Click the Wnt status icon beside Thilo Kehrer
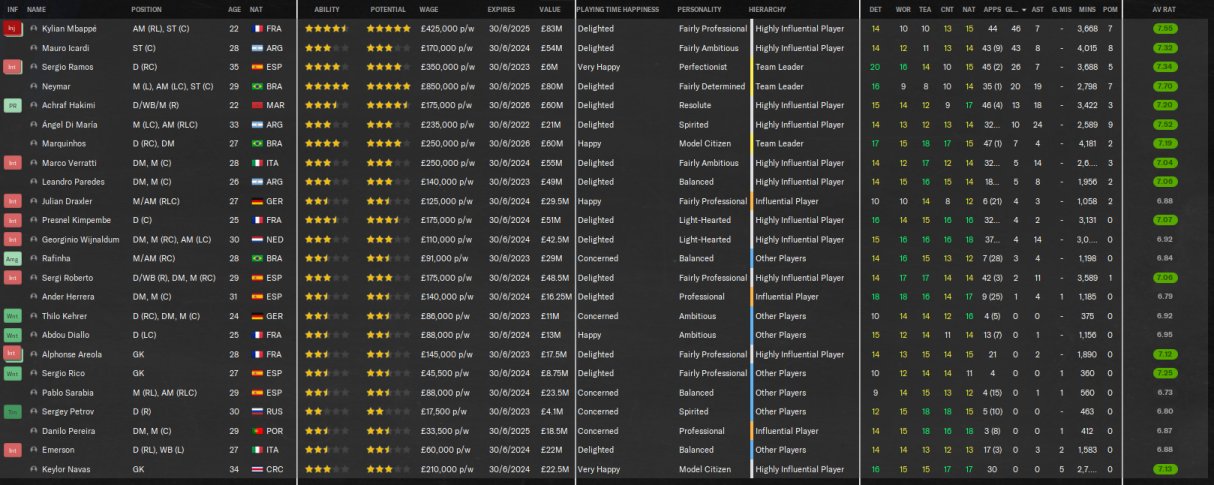 12,316
